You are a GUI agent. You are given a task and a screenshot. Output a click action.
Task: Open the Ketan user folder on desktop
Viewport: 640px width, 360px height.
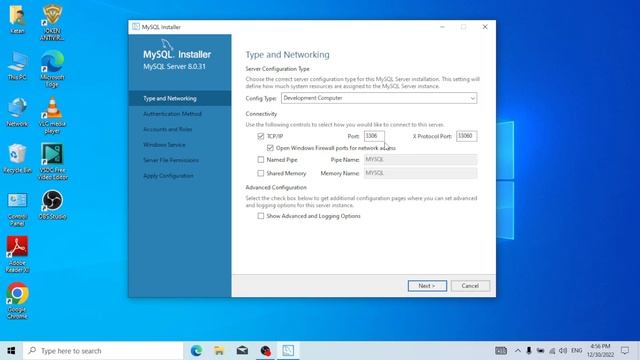tap(17, 19)
